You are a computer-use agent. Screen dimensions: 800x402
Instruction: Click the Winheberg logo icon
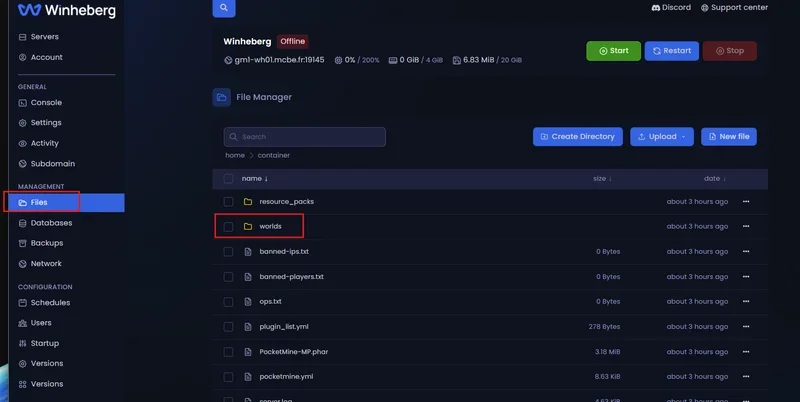pos(29,10)
